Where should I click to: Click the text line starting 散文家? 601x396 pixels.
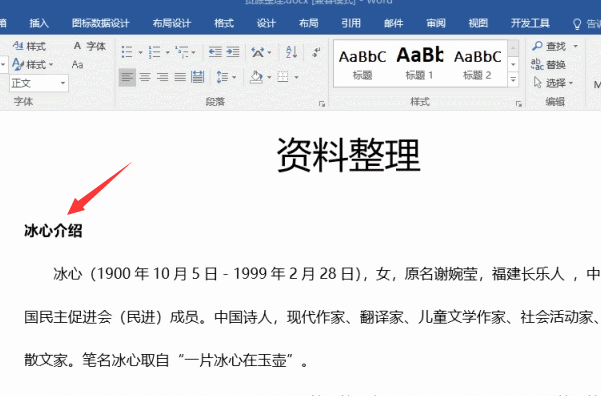point(166,360)
